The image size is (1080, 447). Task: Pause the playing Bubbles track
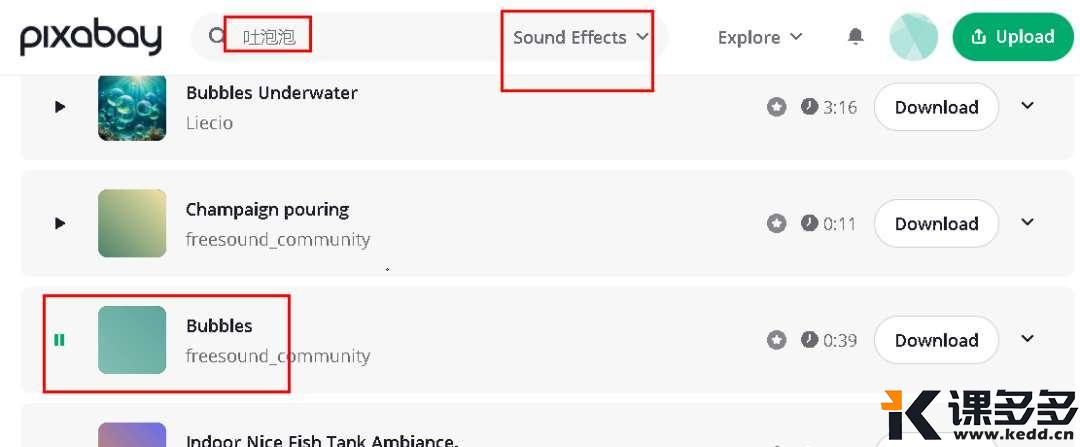click(59, 340)
